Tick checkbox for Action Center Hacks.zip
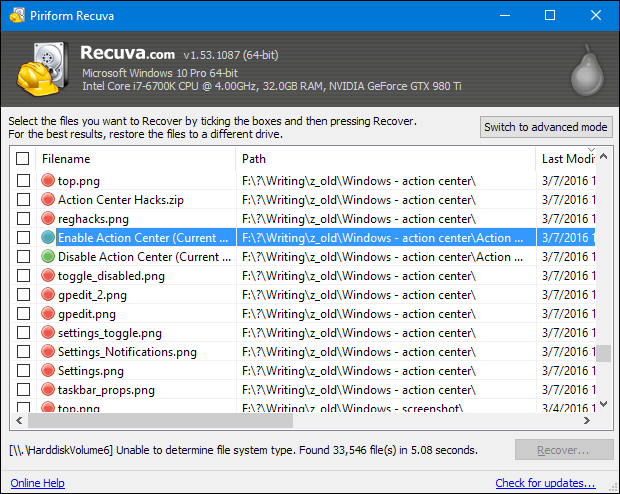The width and height of the screenshot is (620, 494). (x=23, y=199)
